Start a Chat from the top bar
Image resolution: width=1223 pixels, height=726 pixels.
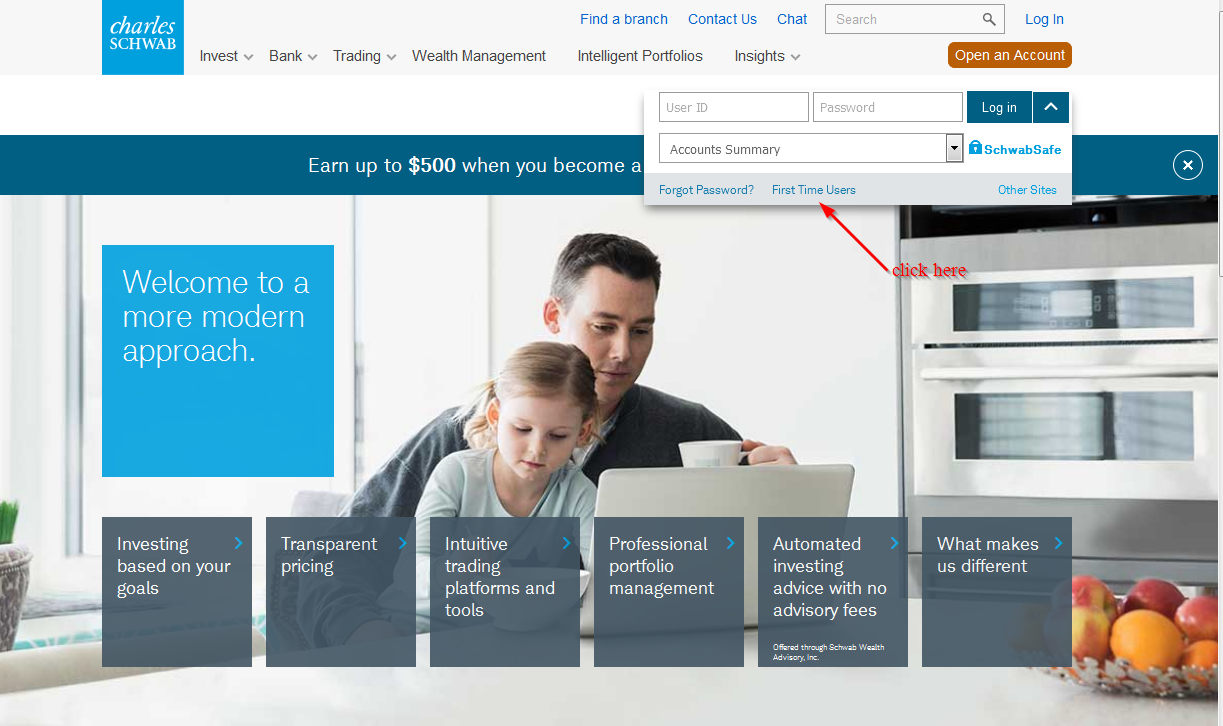tap(792, 19)
